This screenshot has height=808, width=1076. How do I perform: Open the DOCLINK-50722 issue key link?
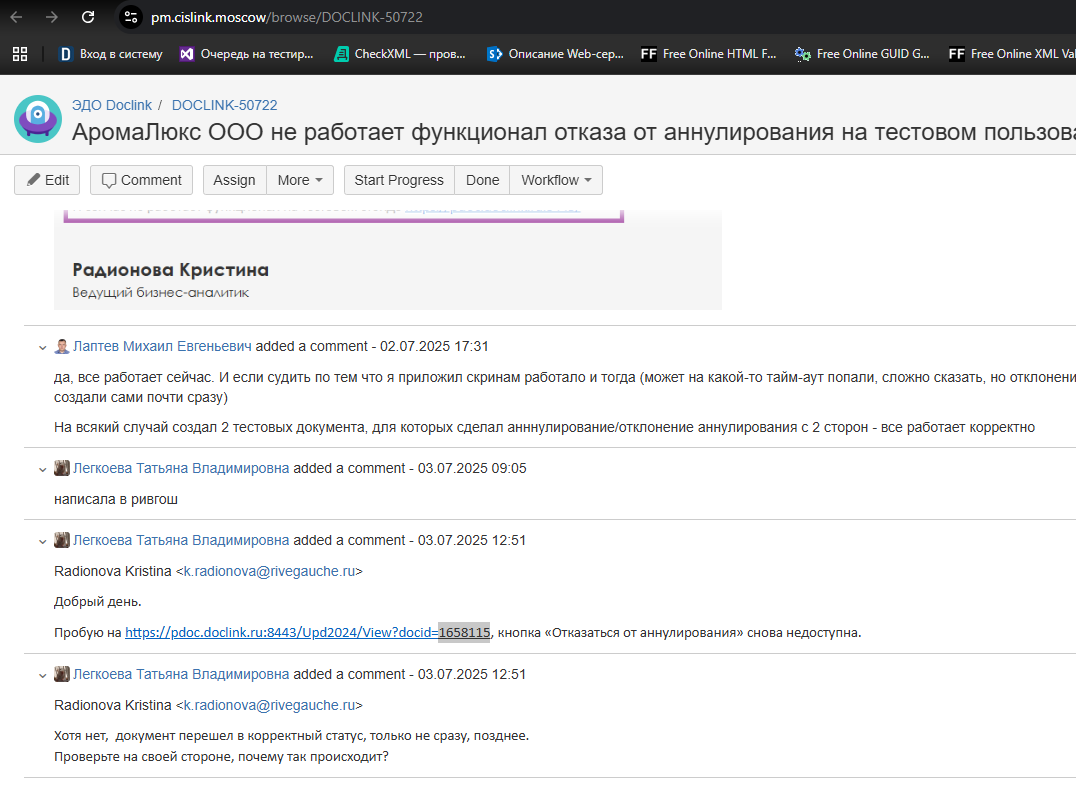[224, 105]
